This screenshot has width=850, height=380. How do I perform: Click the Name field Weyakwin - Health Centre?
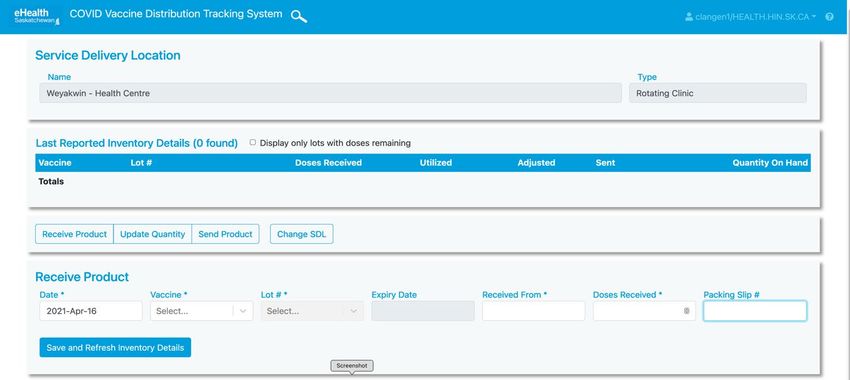(x=330, y=93)
